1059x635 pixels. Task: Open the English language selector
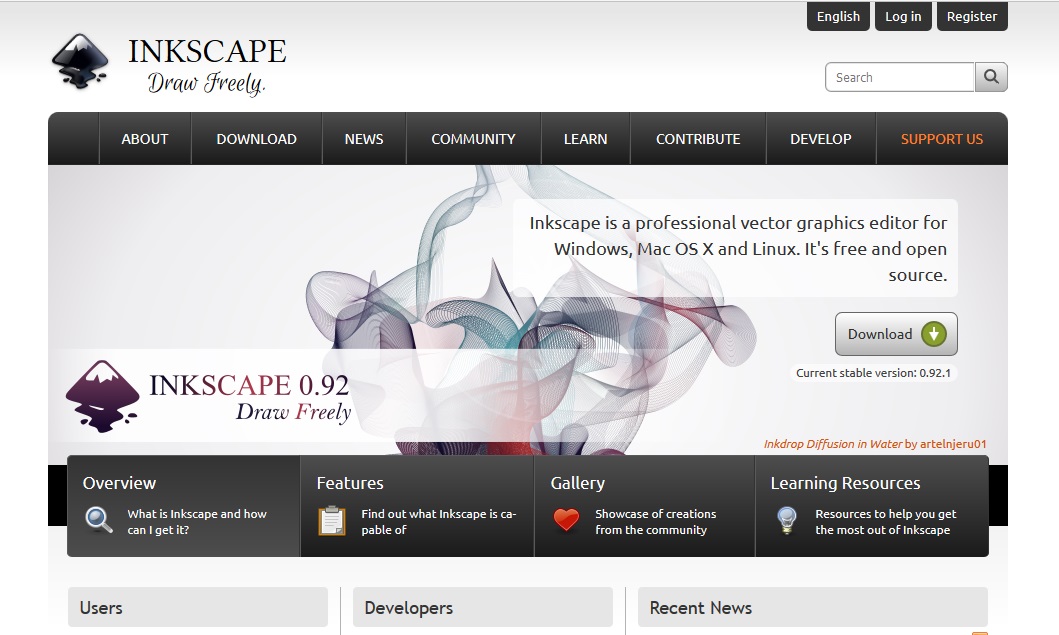point(838,16)
